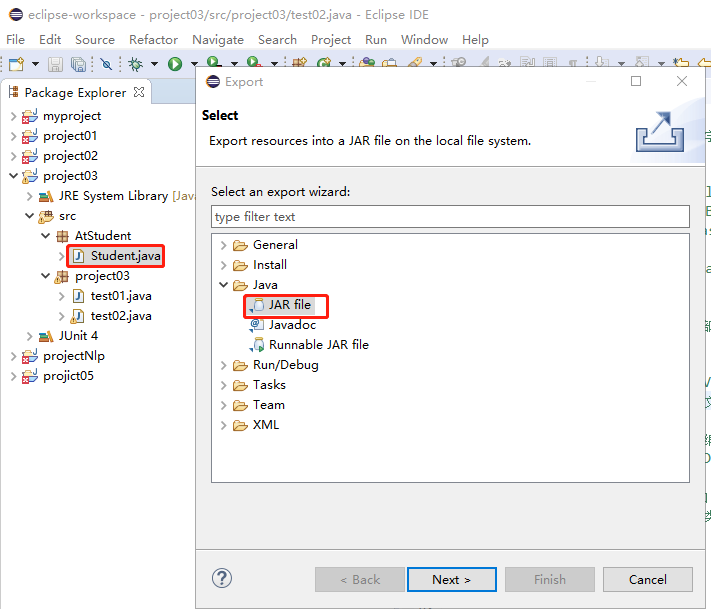Viewport: 711px width, 609px height.
Task: Collapse the project03 project node
Action: (14, 176)
